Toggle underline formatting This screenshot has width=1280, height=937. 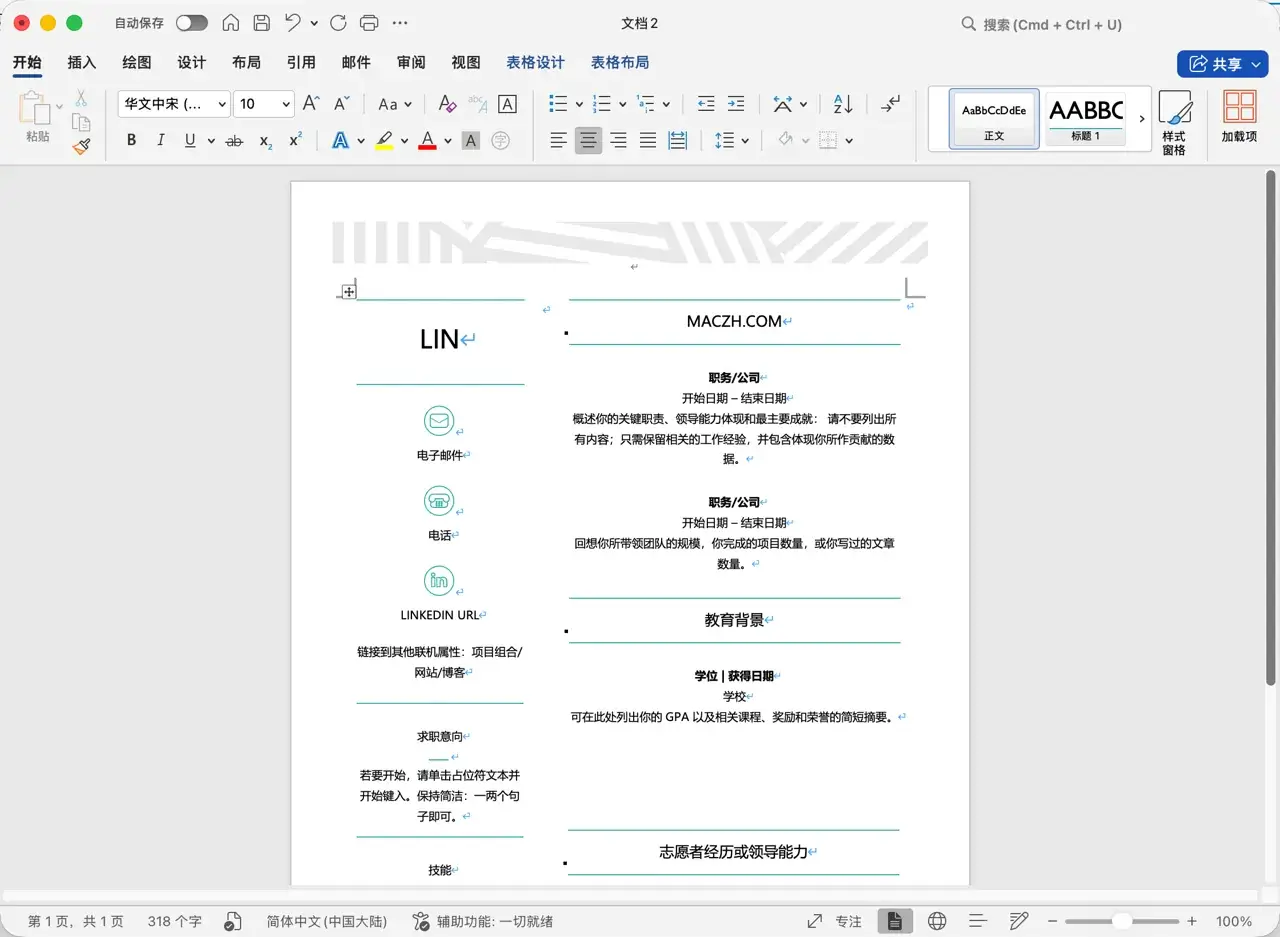[191, 140]
